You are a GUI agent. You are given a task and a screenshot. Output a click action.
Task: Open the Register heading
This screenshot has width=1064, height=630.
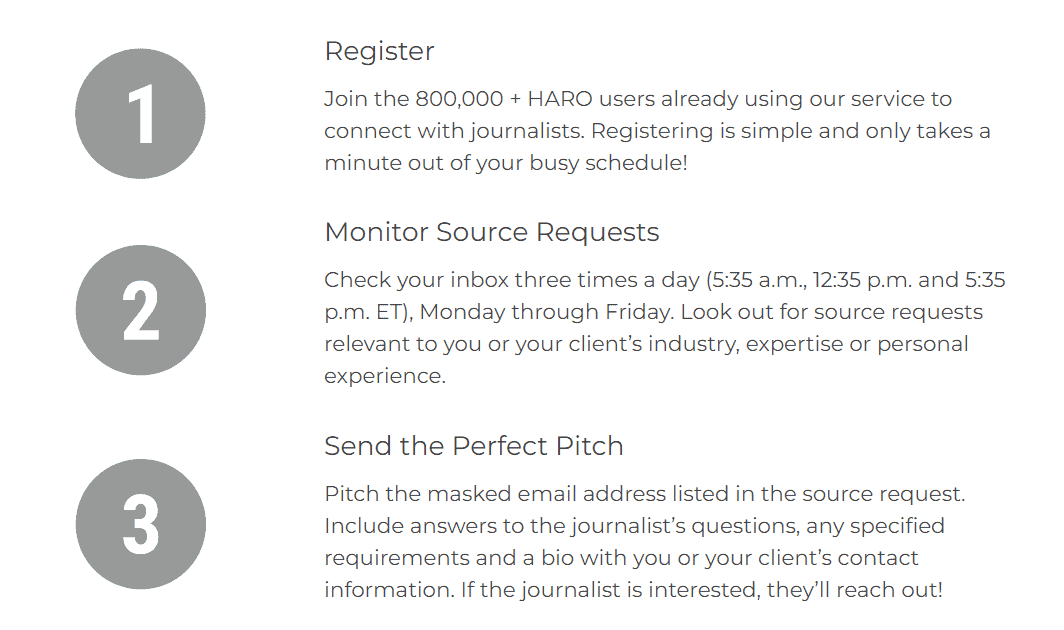pyautogui.click(x=379, y=52)
